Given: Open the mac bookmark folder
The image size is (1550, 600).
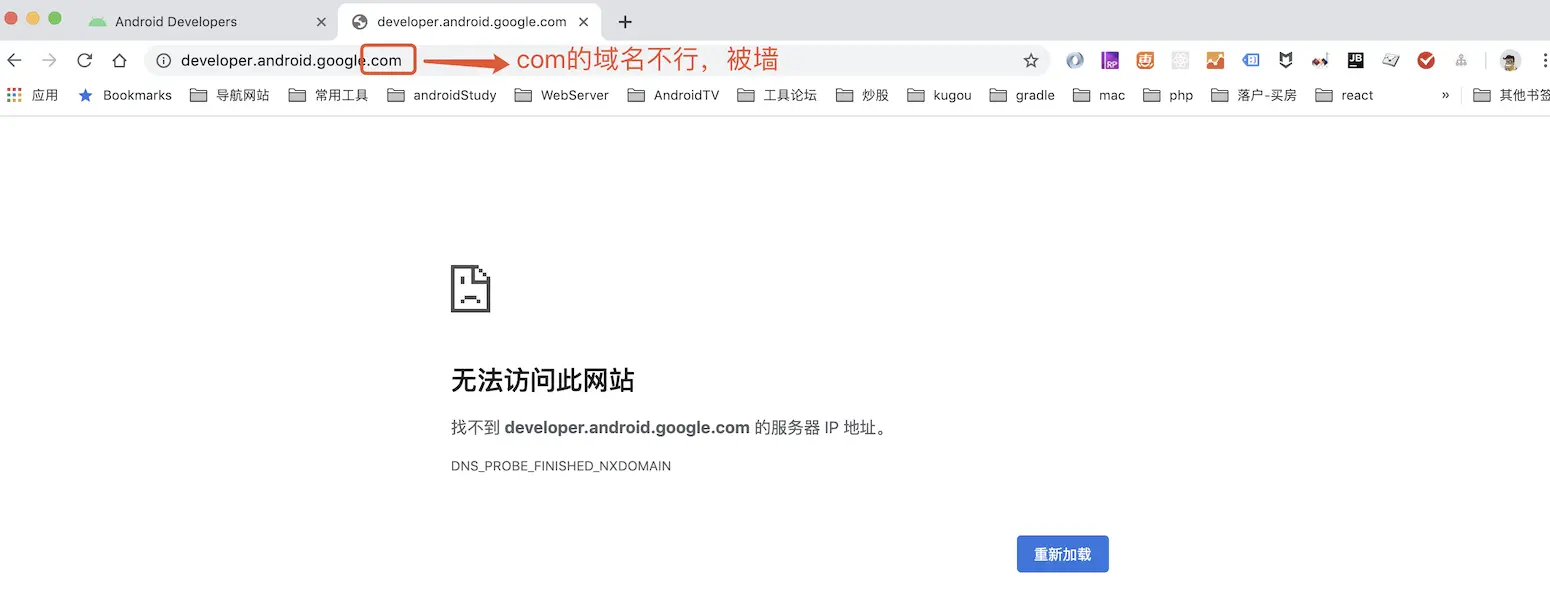Looking at the screenshot, I should [1099, 95].
